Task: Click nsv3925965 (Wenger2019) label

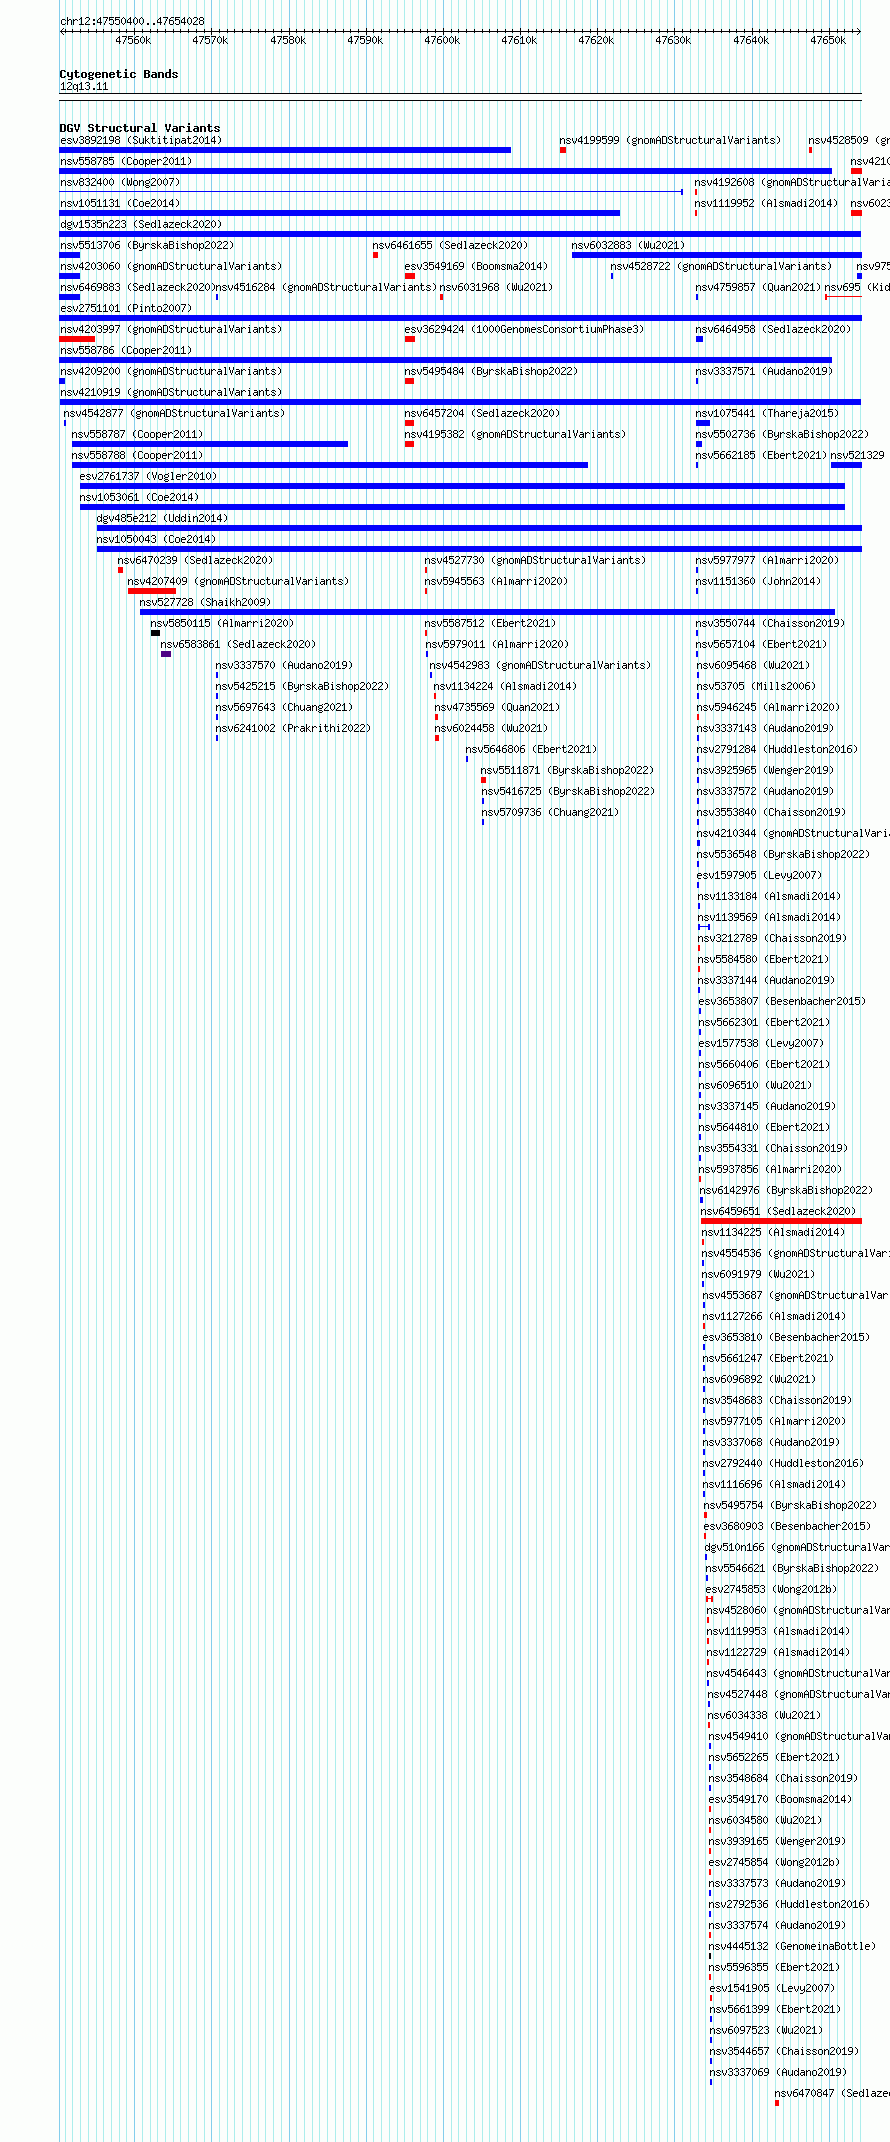Action: (765, 770)
